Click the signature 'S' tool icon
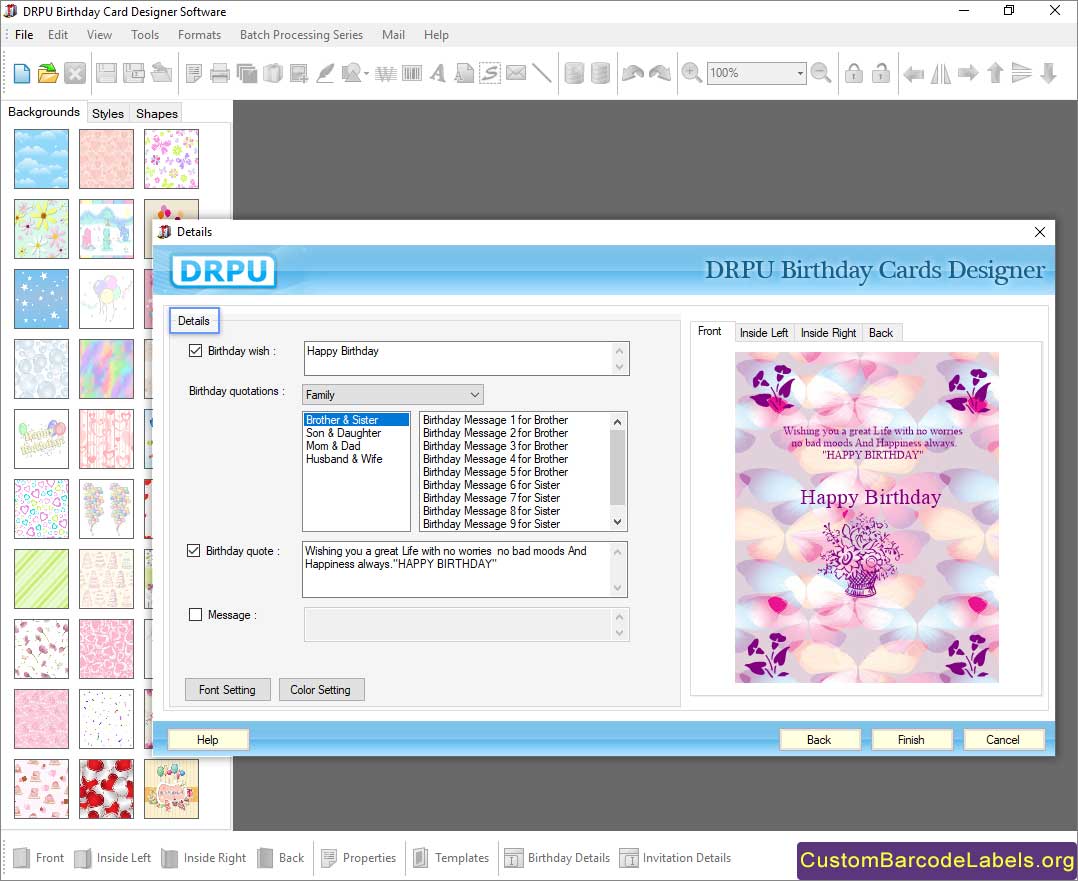1078x881 pixels. [x=490, y=73]
